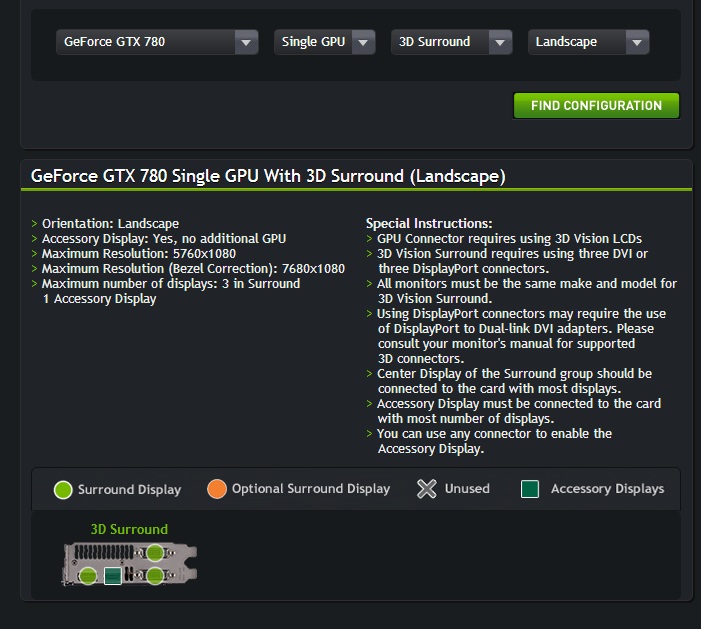Click the green Surround Display legend circle
The height and width of the screenshot is (629, 701).
click(63, 490)
